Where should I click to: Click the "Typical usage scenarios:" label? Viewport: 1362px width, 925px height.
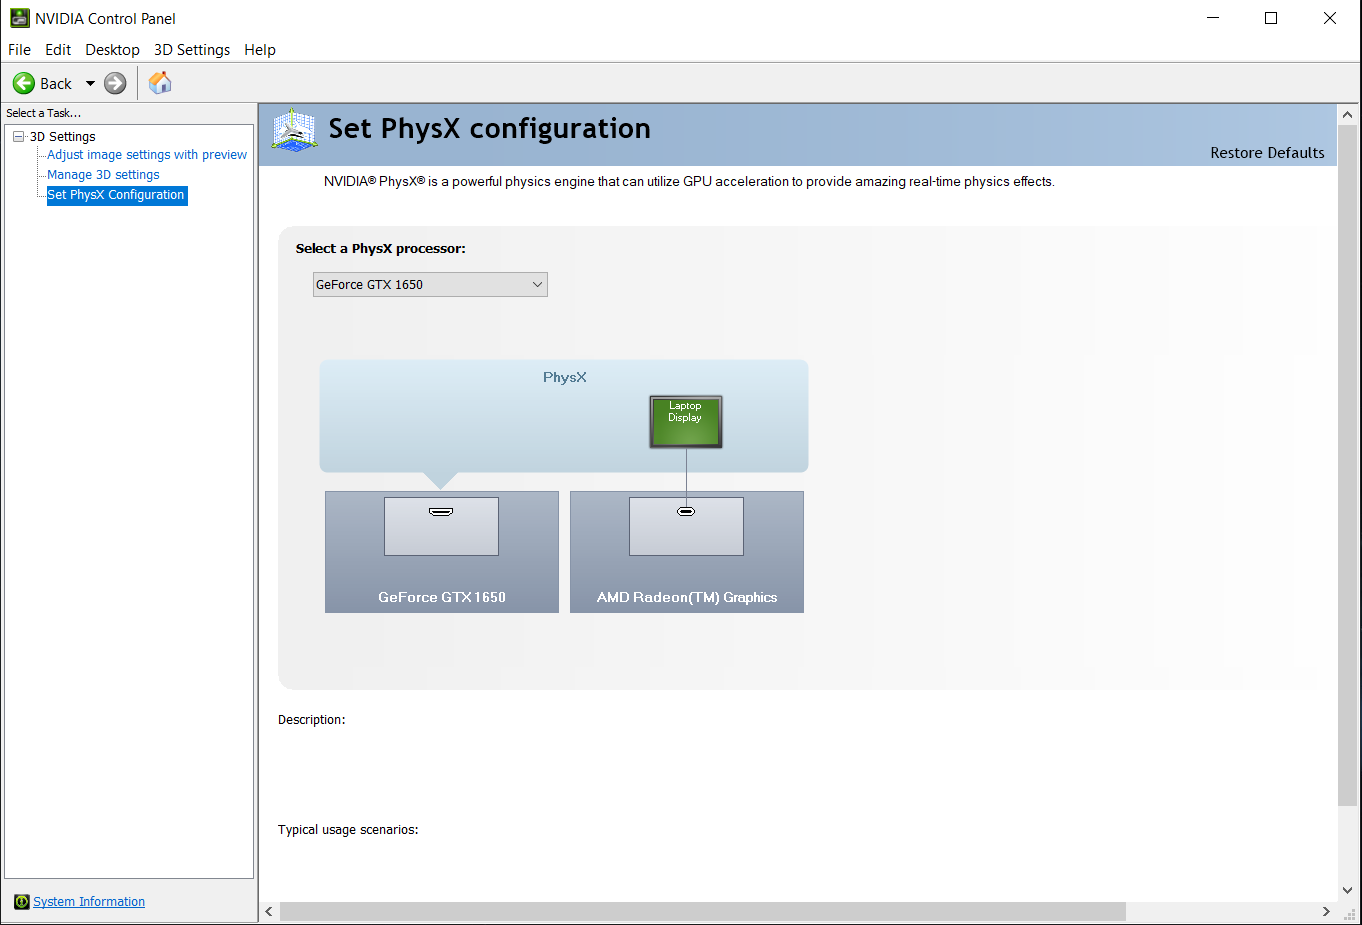[348, 830]
